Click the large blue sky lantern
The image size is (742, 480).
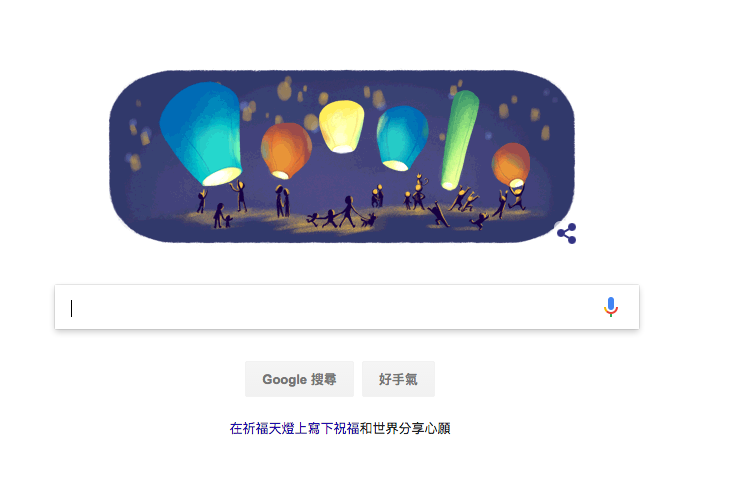tap(202, 133)
